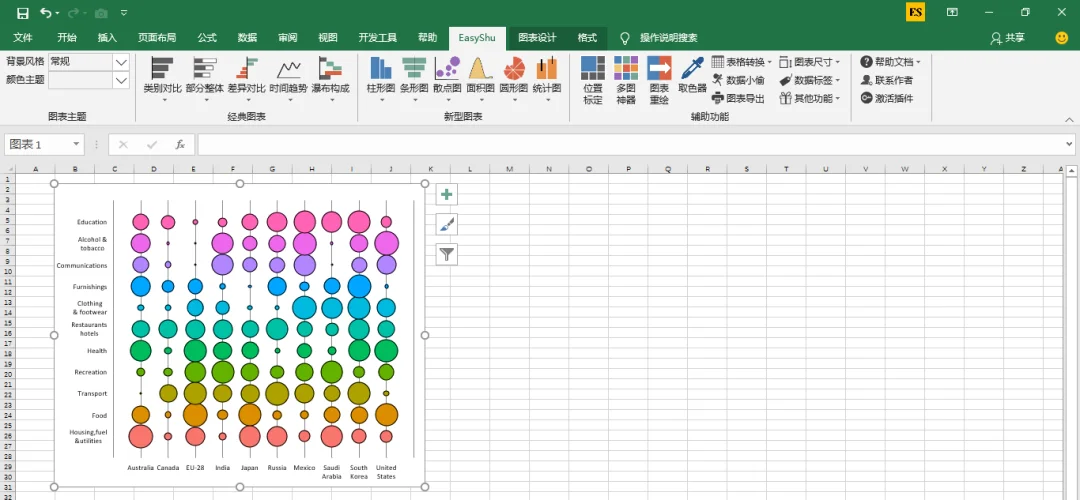This screenshot has width=1080, height=500.
Task: Open the Name Box dropdown arrow
Action: (76, 145)
